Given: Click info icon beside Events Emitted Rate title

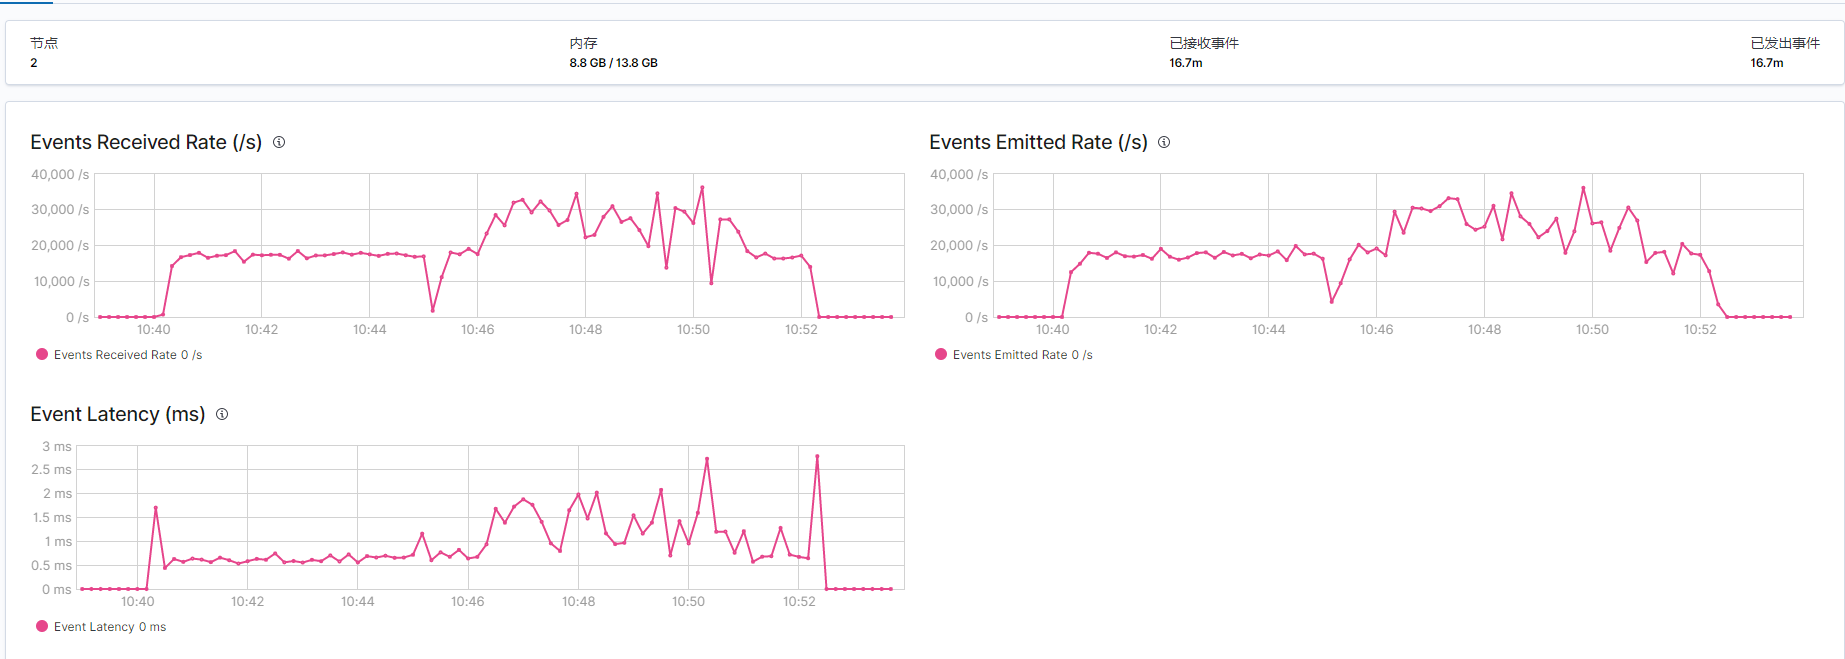Looking at the screenshot, I should coord(1164,142).
